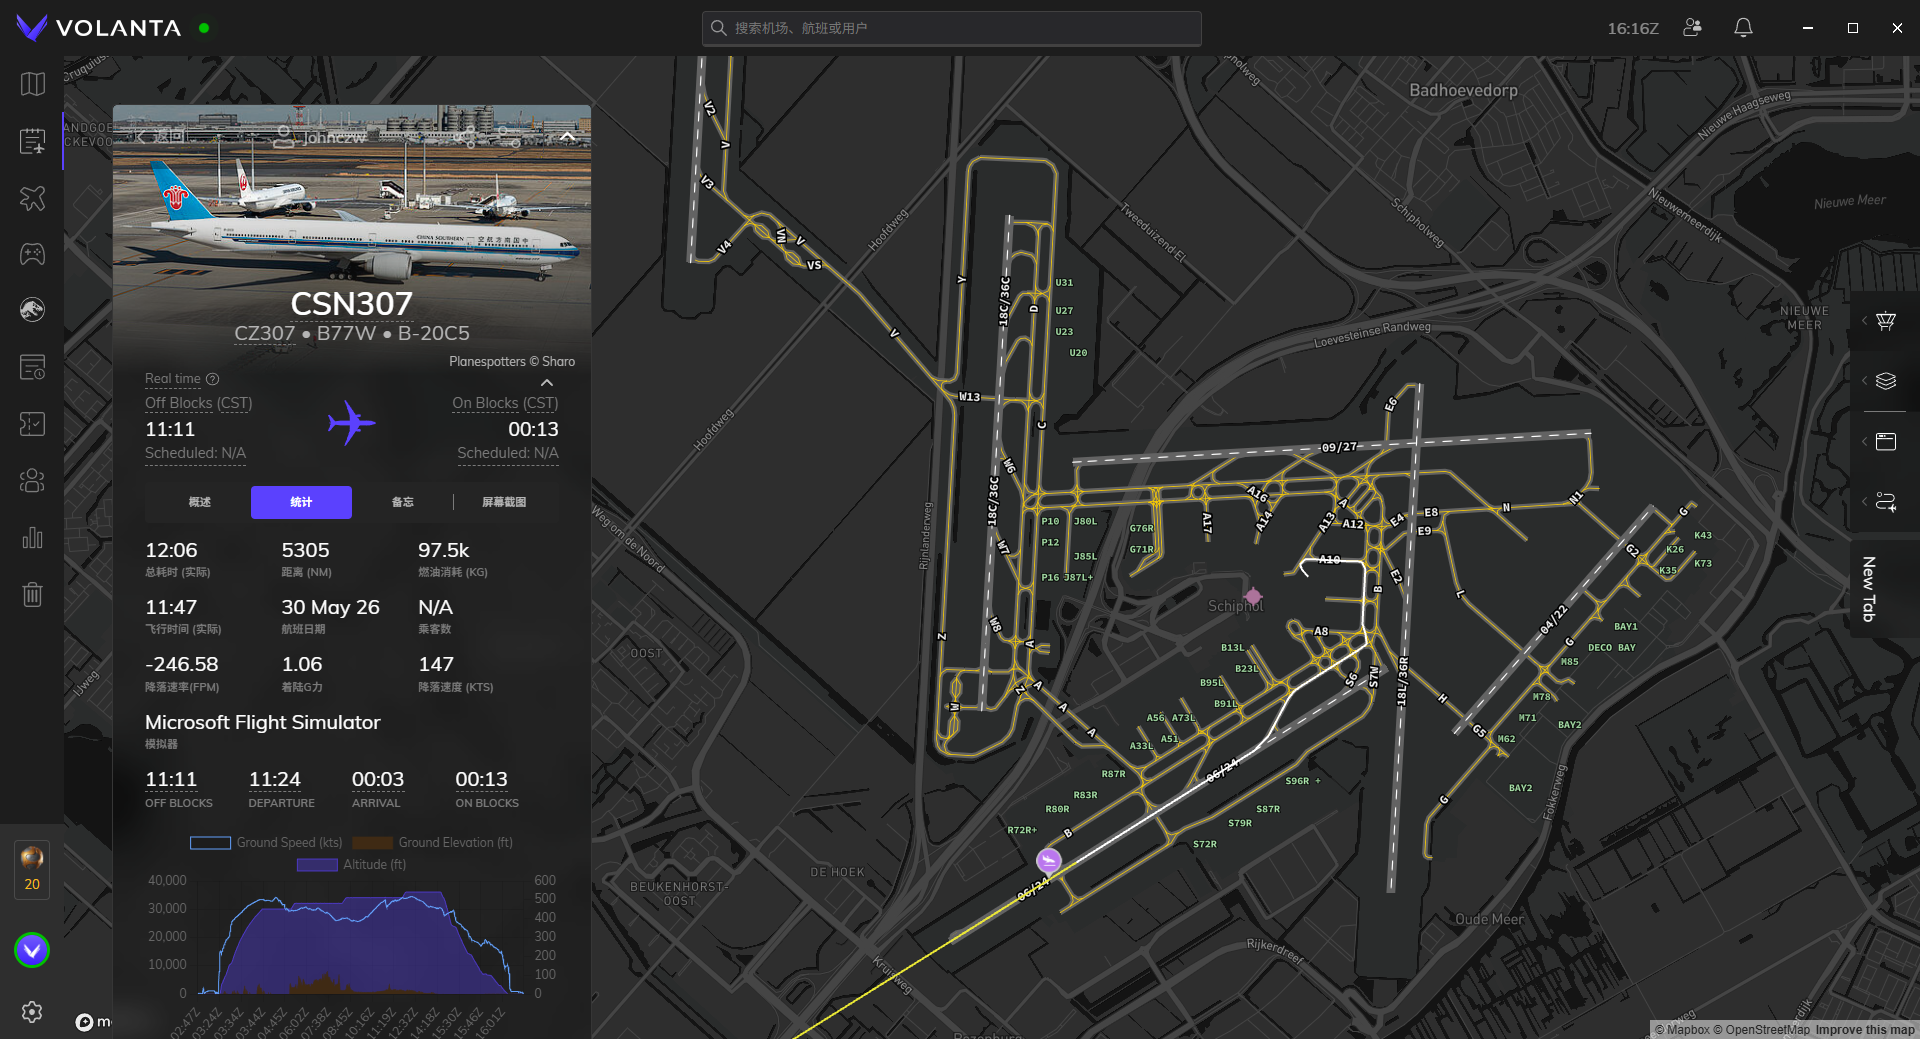Select the 统计 tab

(x=301, y=502)
